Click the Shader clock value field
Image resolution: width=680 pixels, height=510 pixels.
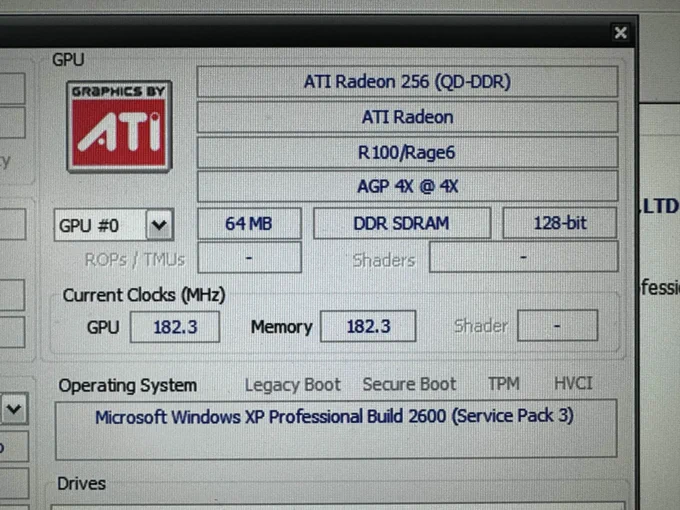click(558, 325)
